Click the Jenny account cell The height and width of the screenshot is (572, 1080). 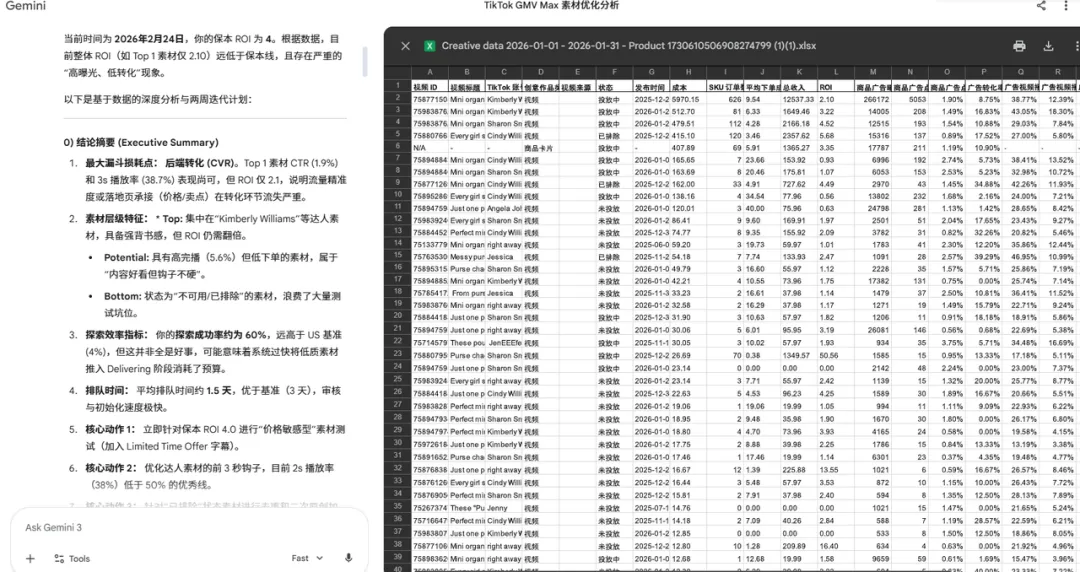coord(503,508)
